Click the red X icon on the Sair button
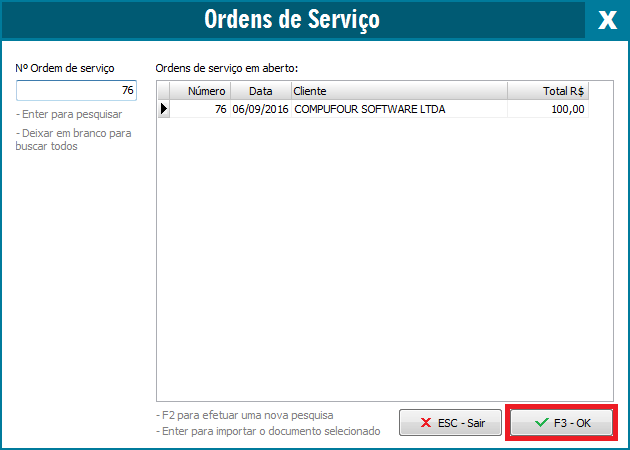630x450 pixels. click(426, 423)
